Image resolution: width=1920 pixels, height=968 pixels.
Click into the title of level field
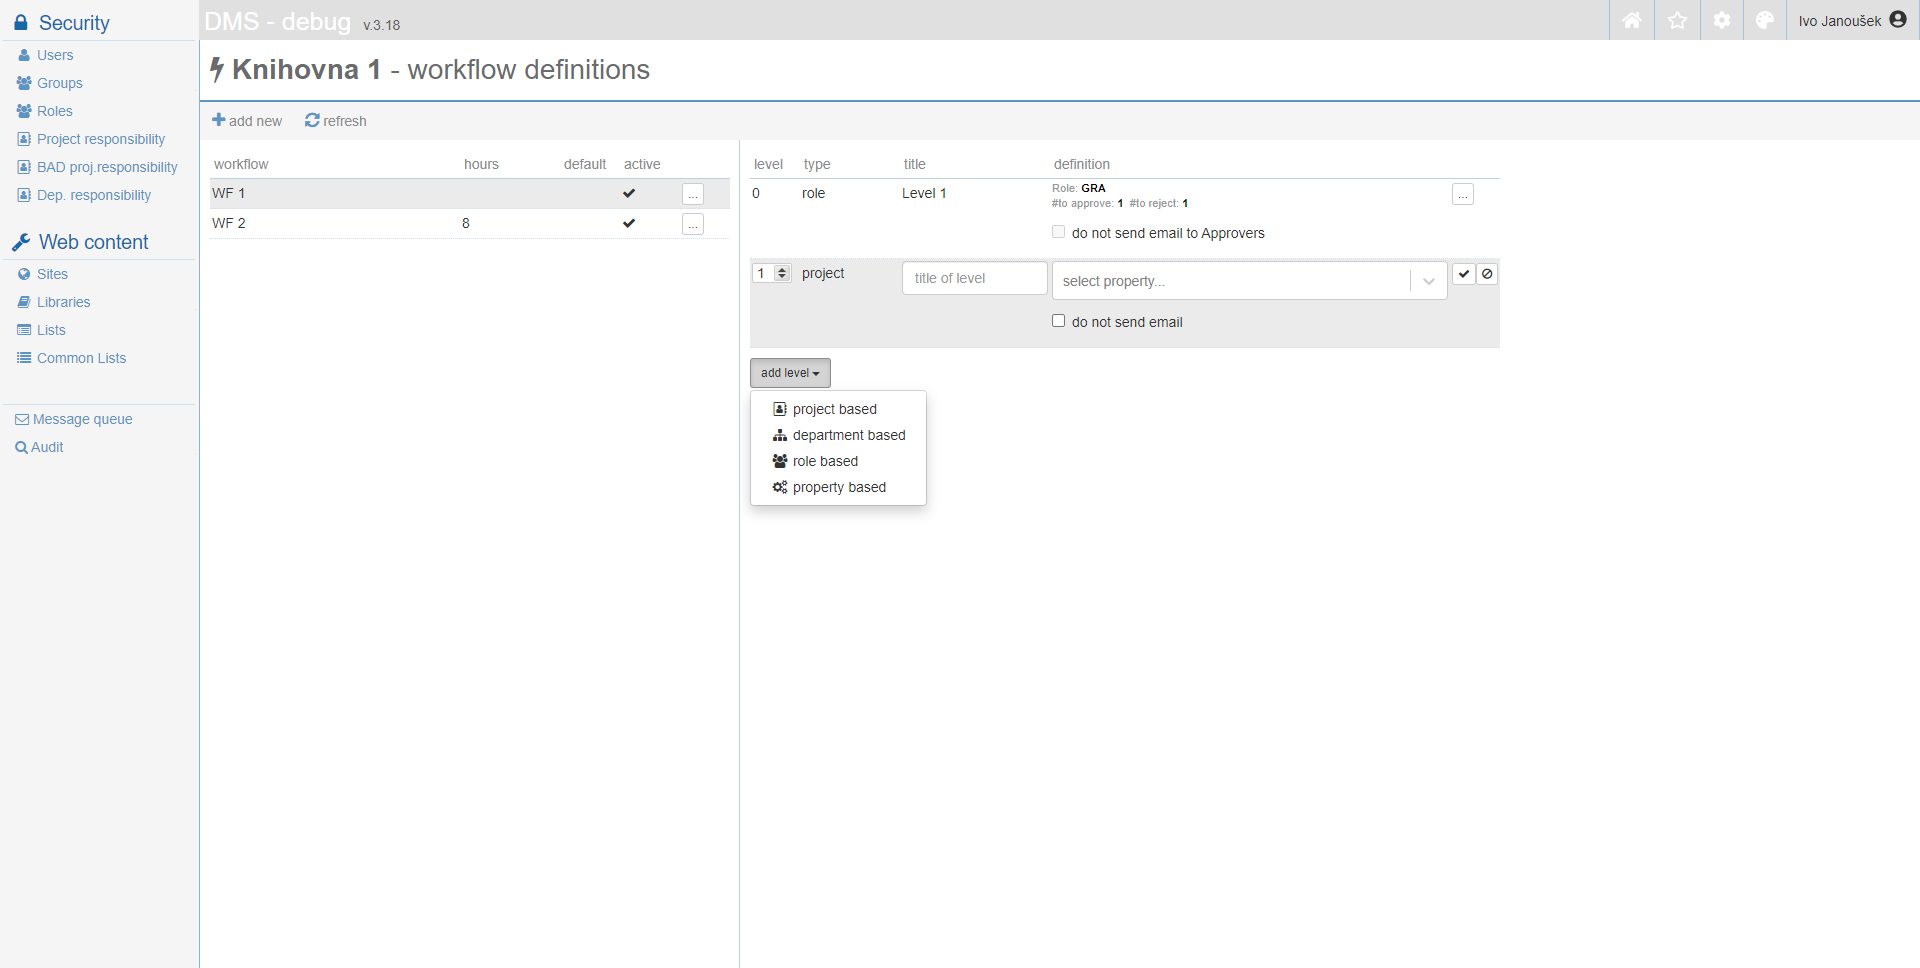[975, 278]
